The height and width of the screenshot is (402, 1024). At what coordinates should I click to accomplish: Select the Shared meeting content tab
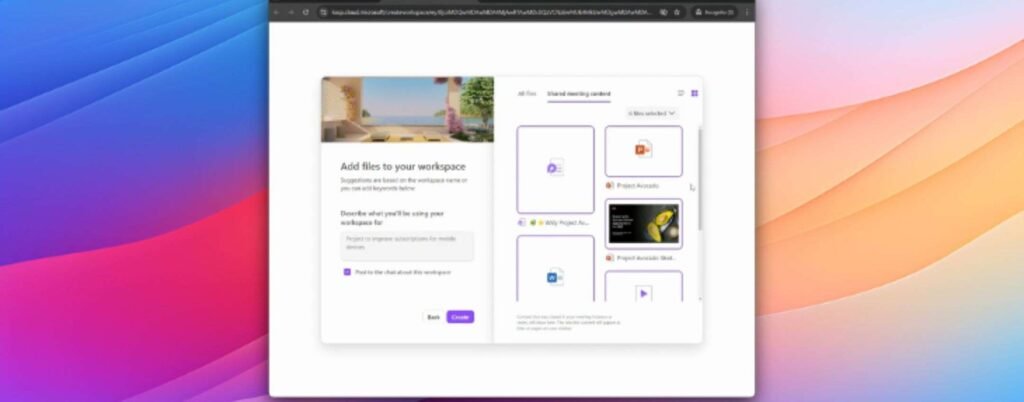[x=579, y=93]
